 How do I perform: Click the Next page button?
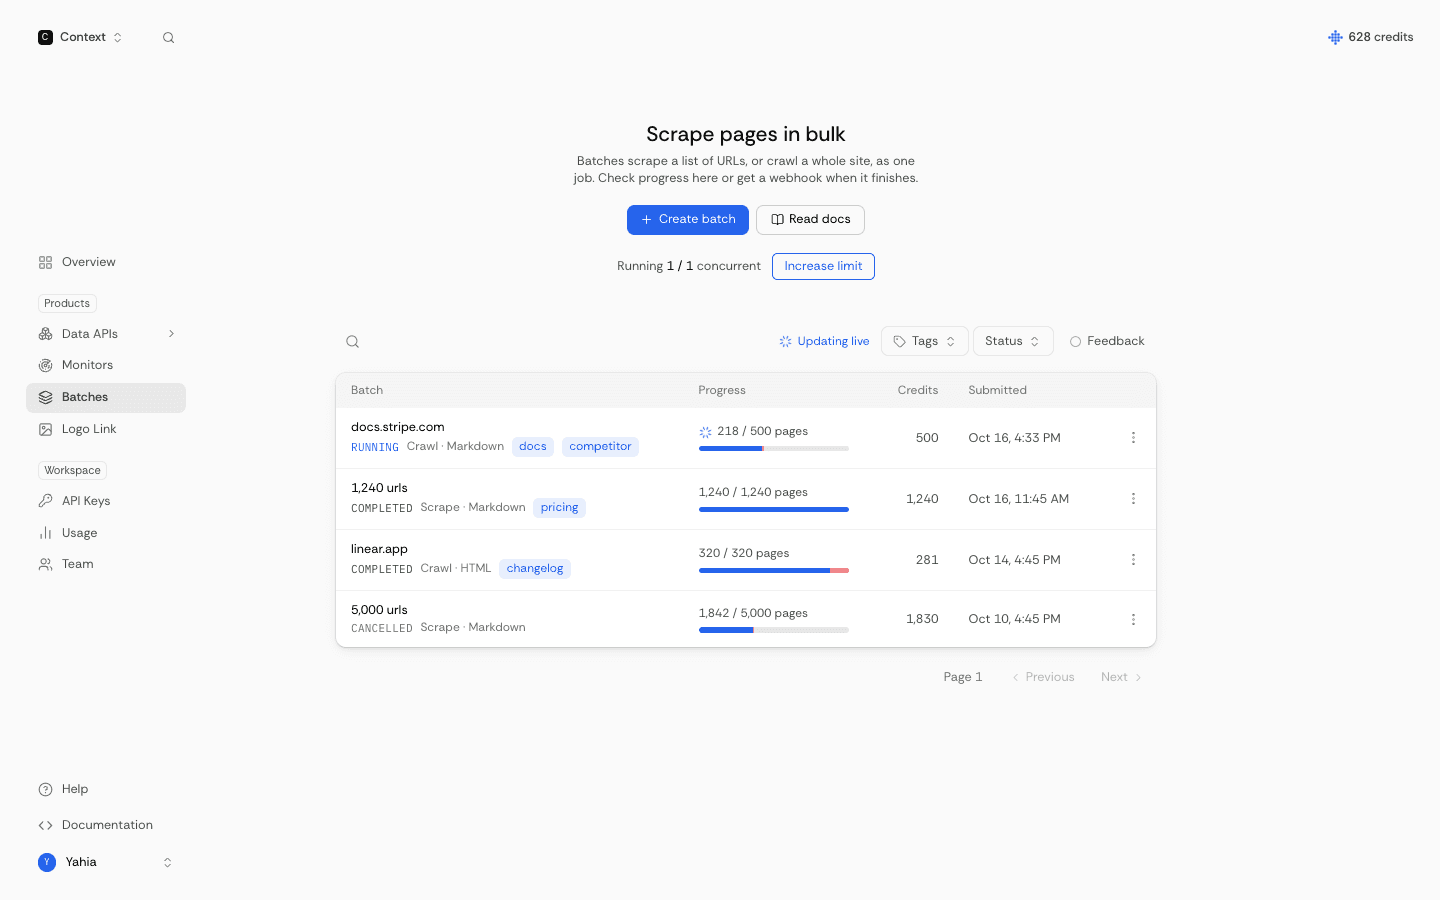(x=1121, y=678)
